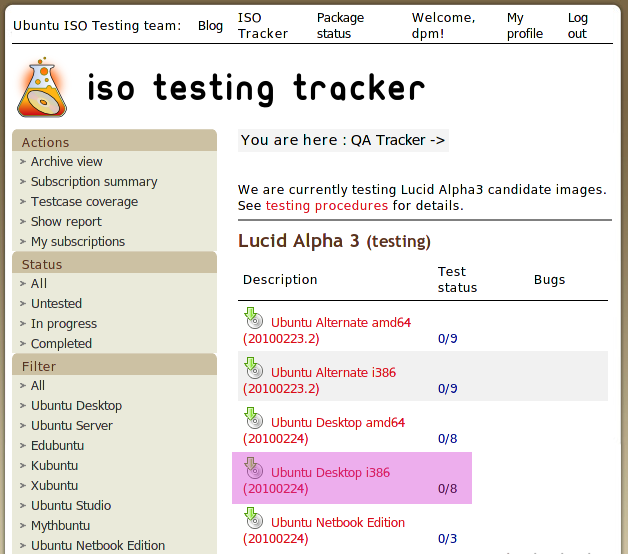Show Untested builds
This screenshot has height=554, width=628.
coord(56,304)
